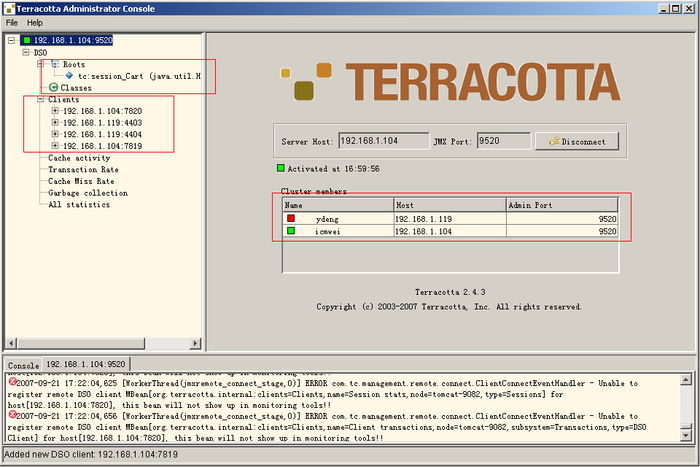Click the JMX Port input field
The width and height of the screenshot is (700, 467).
(504, 141)
